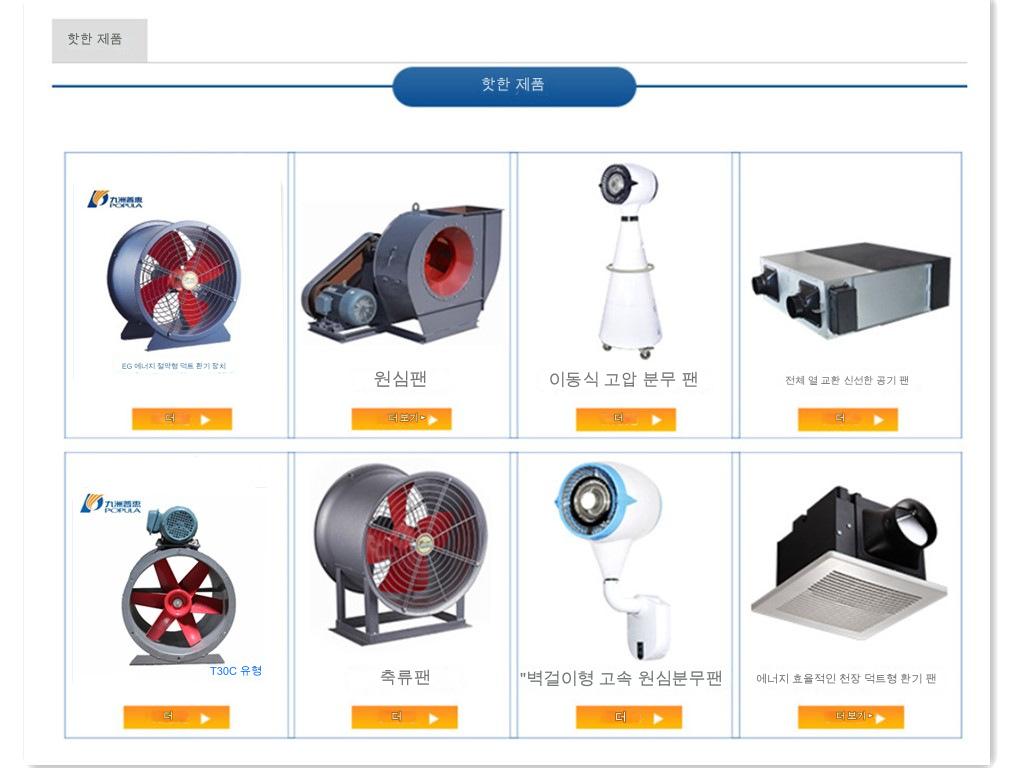
Task: Click the more button under heat exchange fan
Action: (848, 419)
